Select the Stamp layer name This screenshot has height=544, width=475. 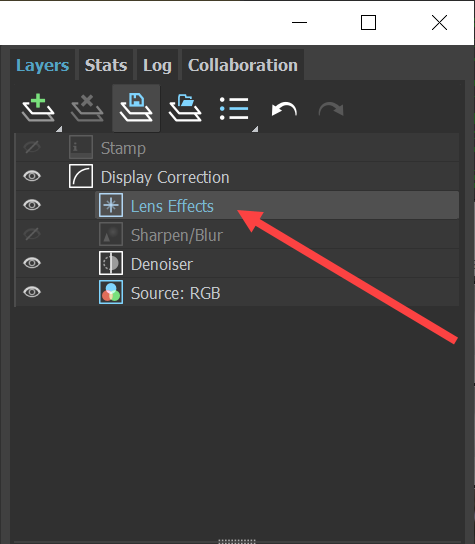pyautogui.click(x=123, y=148)
